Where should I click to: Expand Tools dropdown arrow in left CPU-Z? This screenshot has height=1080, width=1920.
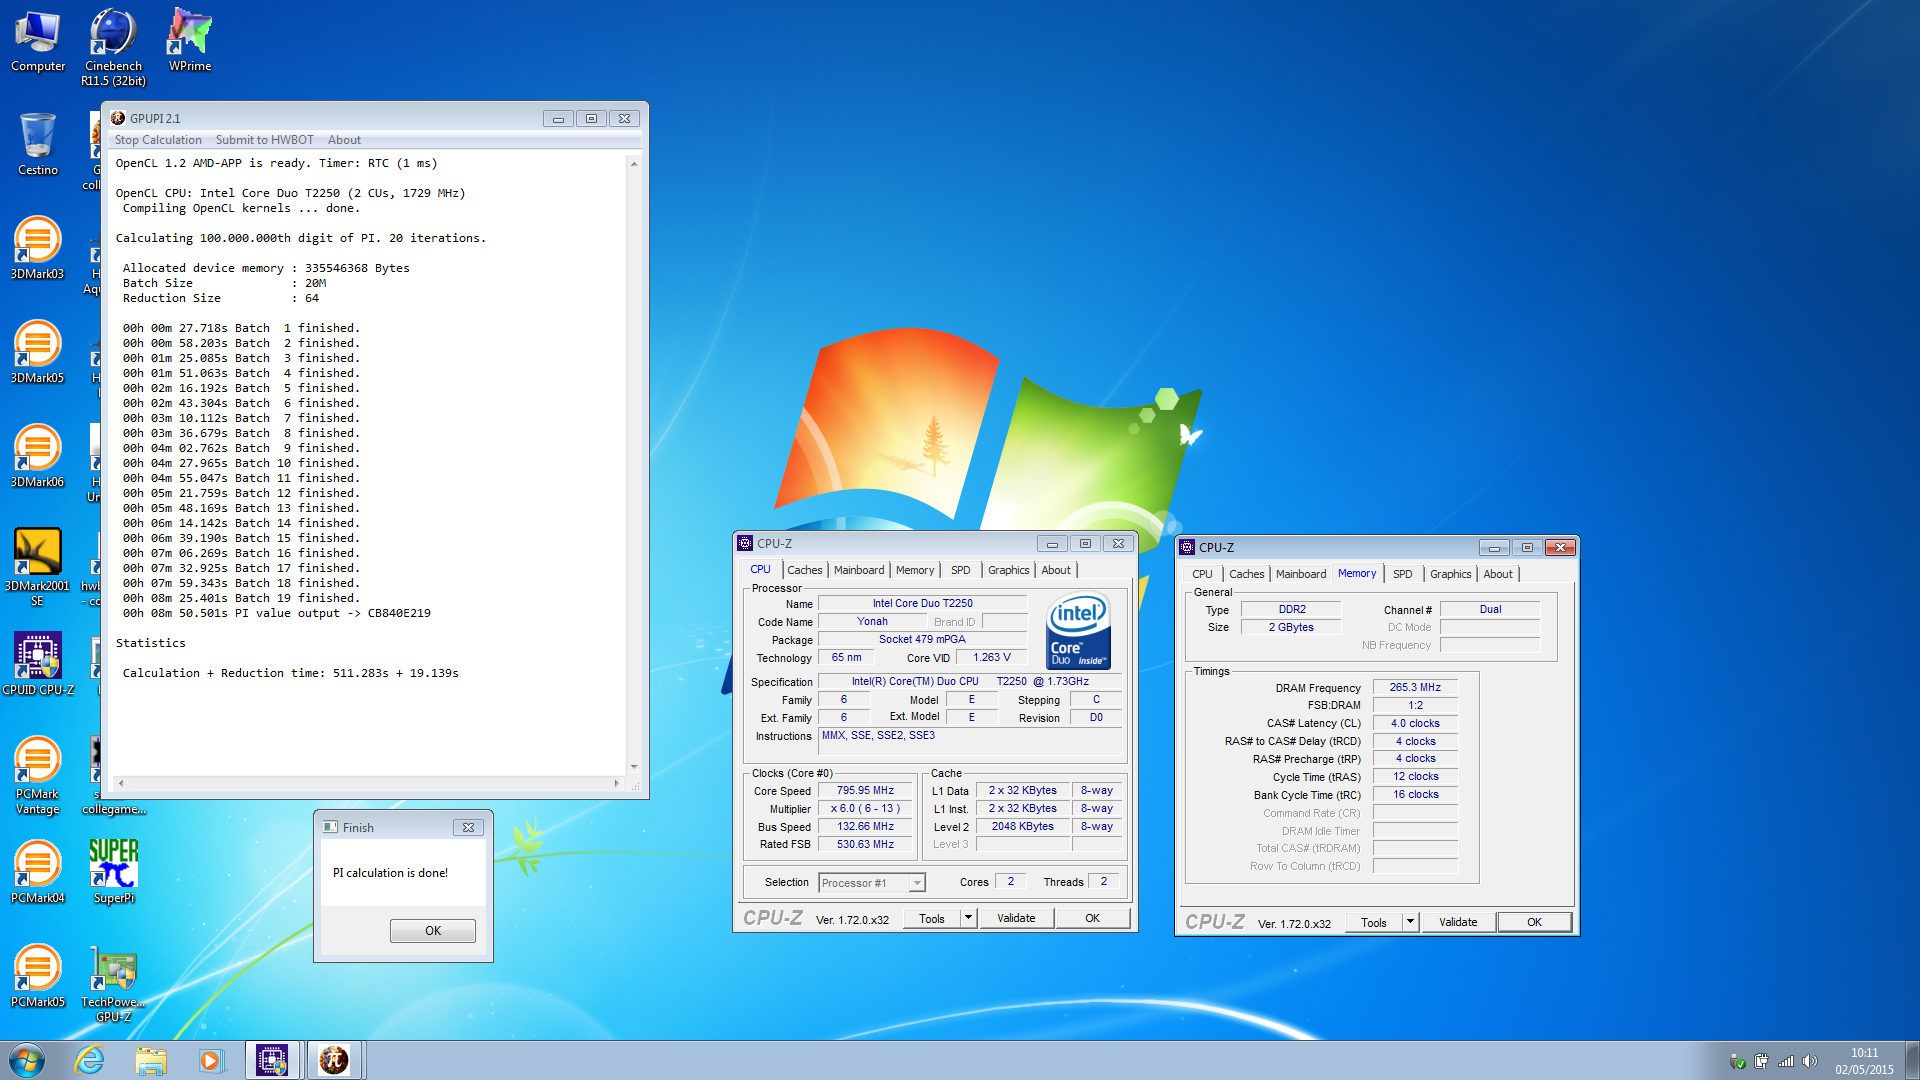[x=968, y=919]
